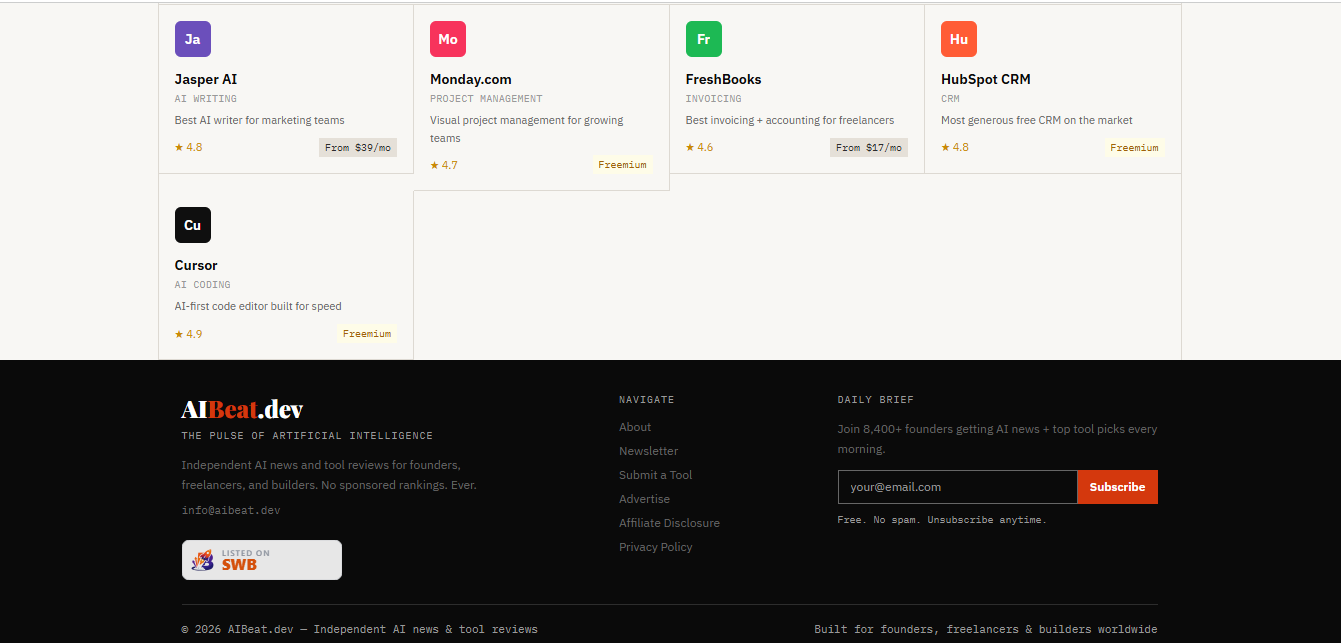Open the HubSpot CRM title link

(x=986, y=79)
